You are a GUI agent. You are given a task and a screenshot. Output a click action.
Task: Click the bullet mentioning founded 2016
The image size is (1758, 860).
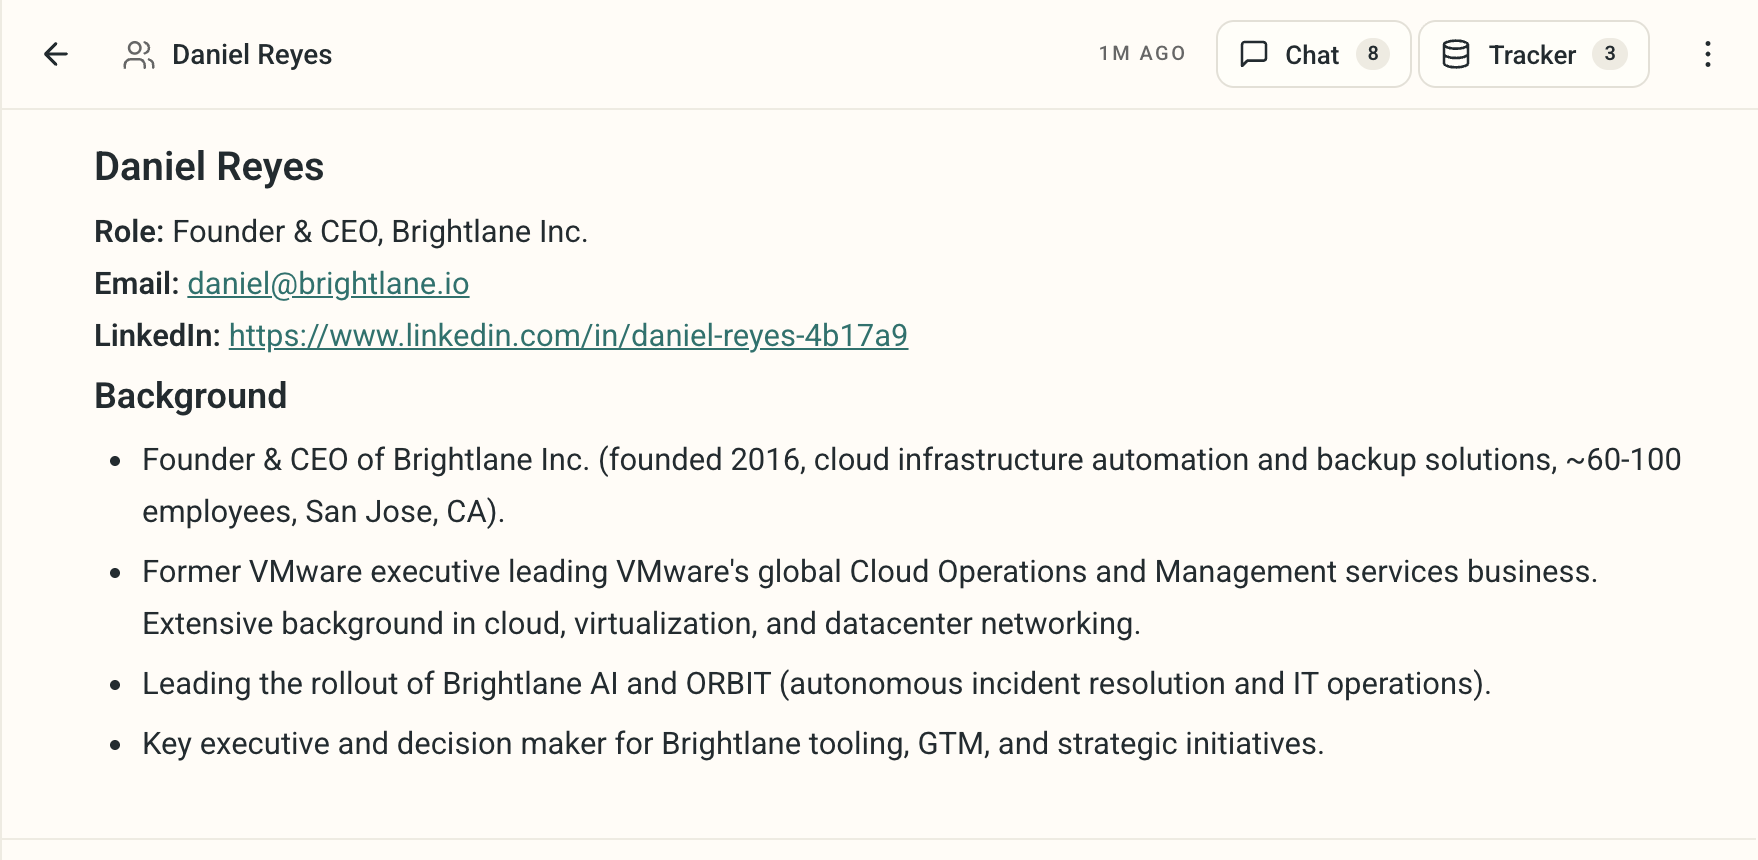[912, 485]
